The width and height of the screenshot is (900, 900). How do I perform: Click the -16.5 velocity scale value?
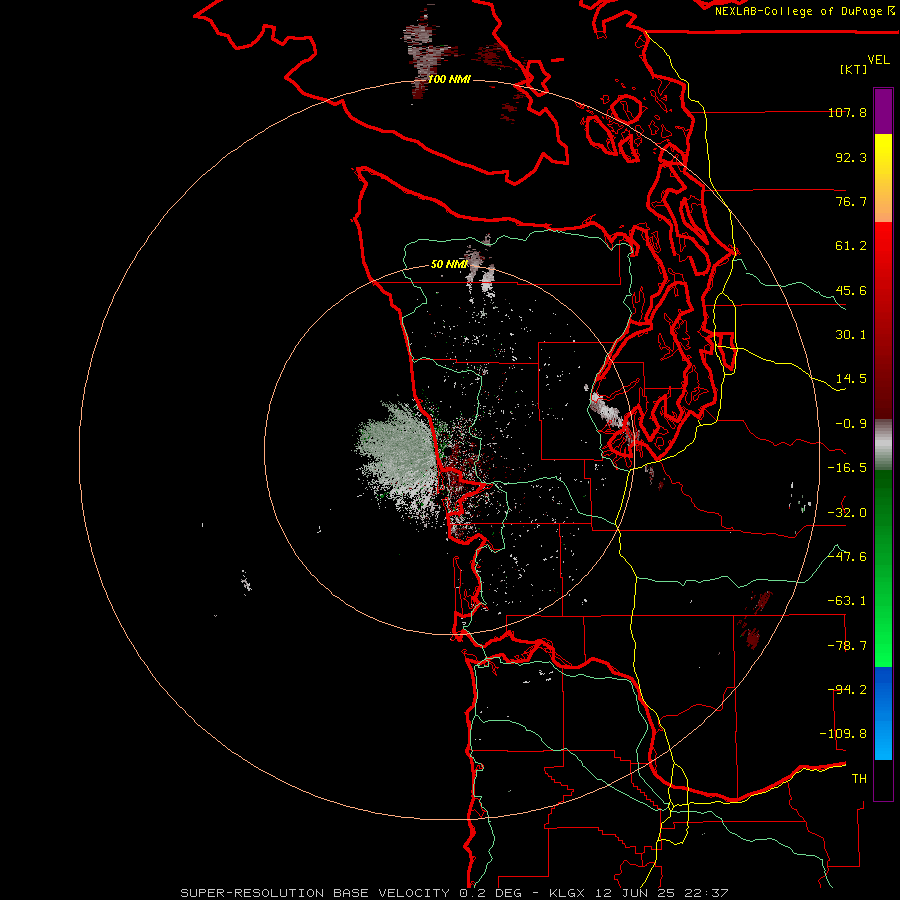(x=847, y=468)
